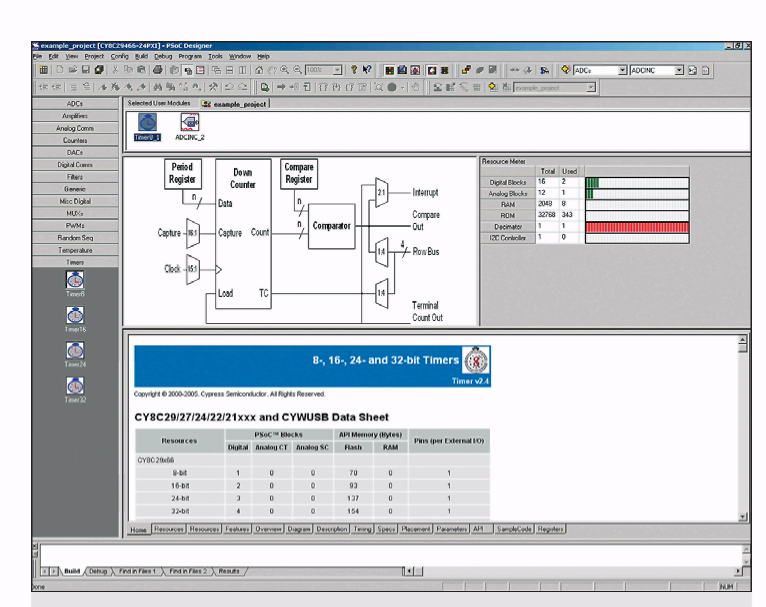Expand the ADCs module category
Image resolution: width=766 pixels, height=607 pixels.
tap(75, 104)
